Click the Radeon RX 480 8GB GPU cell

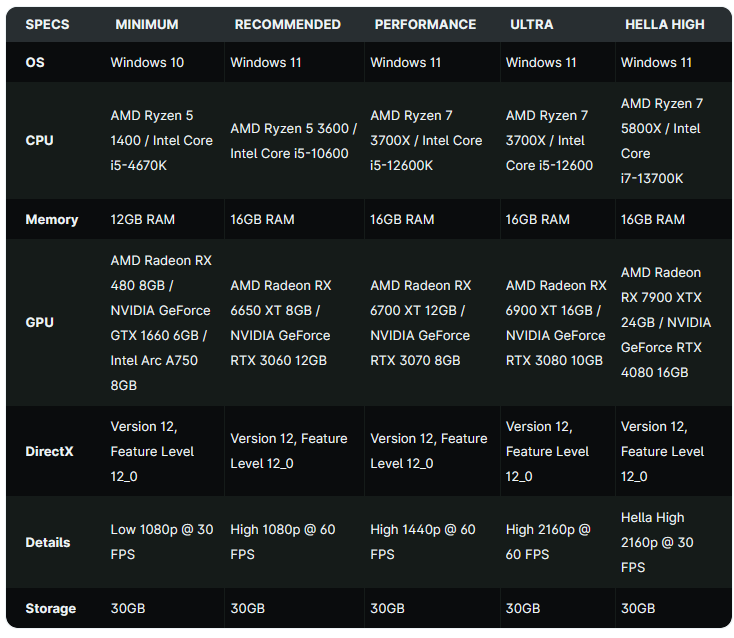pyautogui.click(x=161, y=323)
